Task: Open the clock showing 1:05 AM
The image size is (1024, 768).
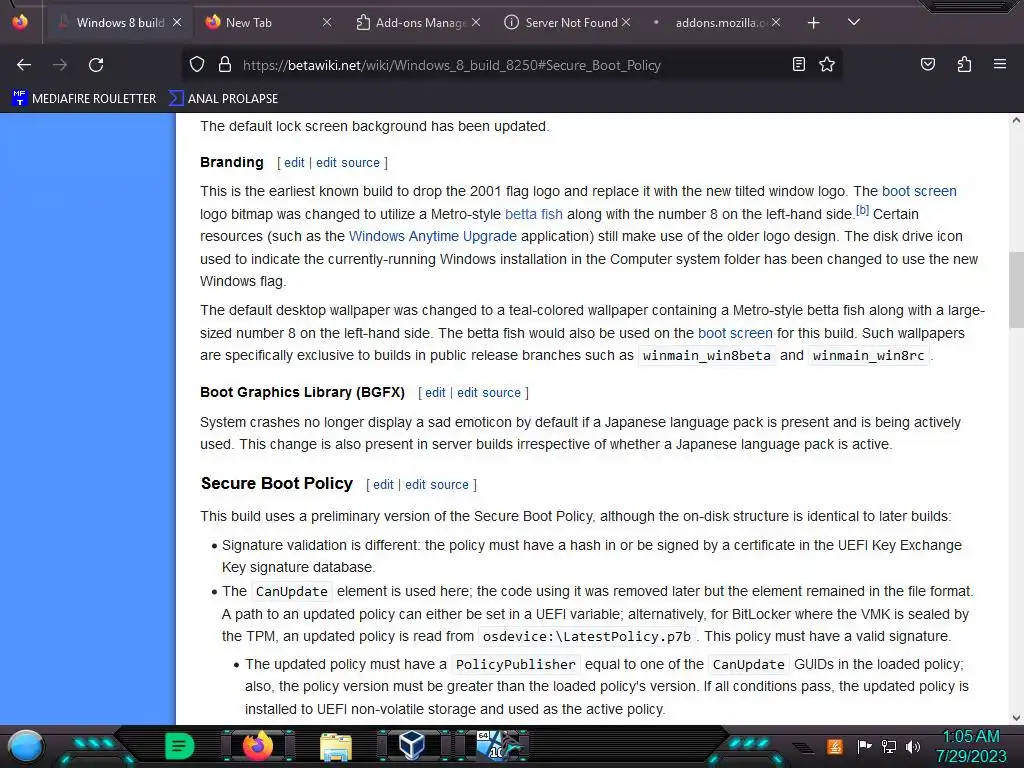Action: point(971,746)
